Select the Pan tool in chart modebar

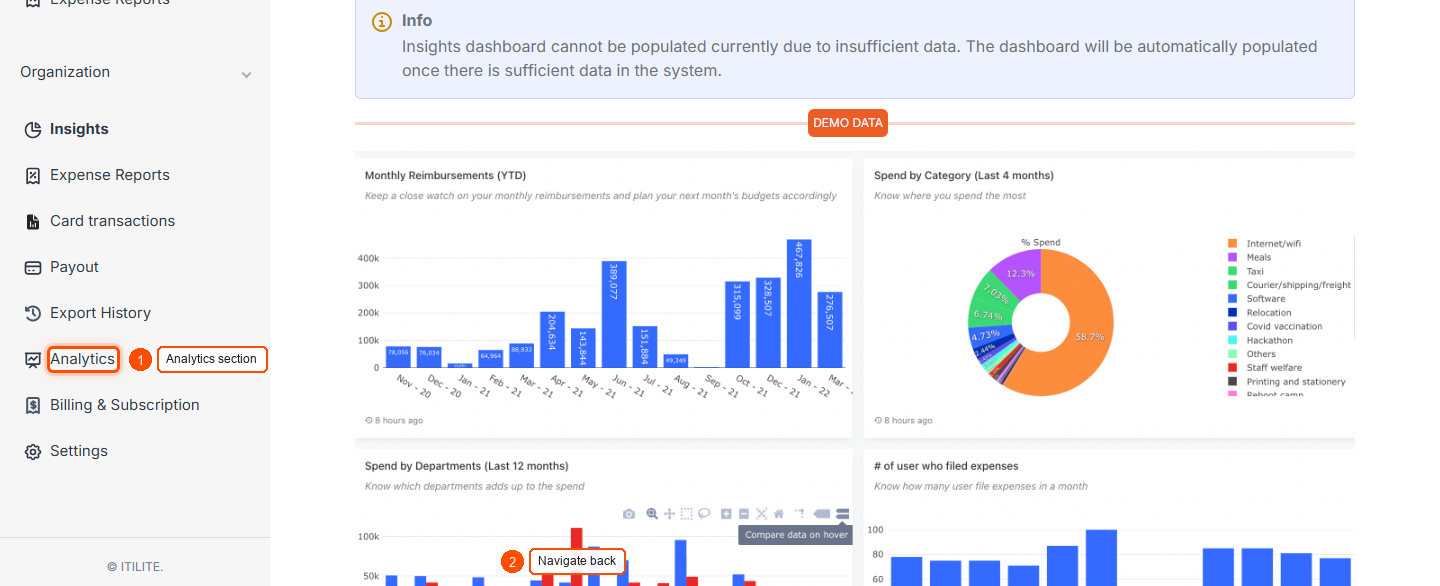(669, 514)
